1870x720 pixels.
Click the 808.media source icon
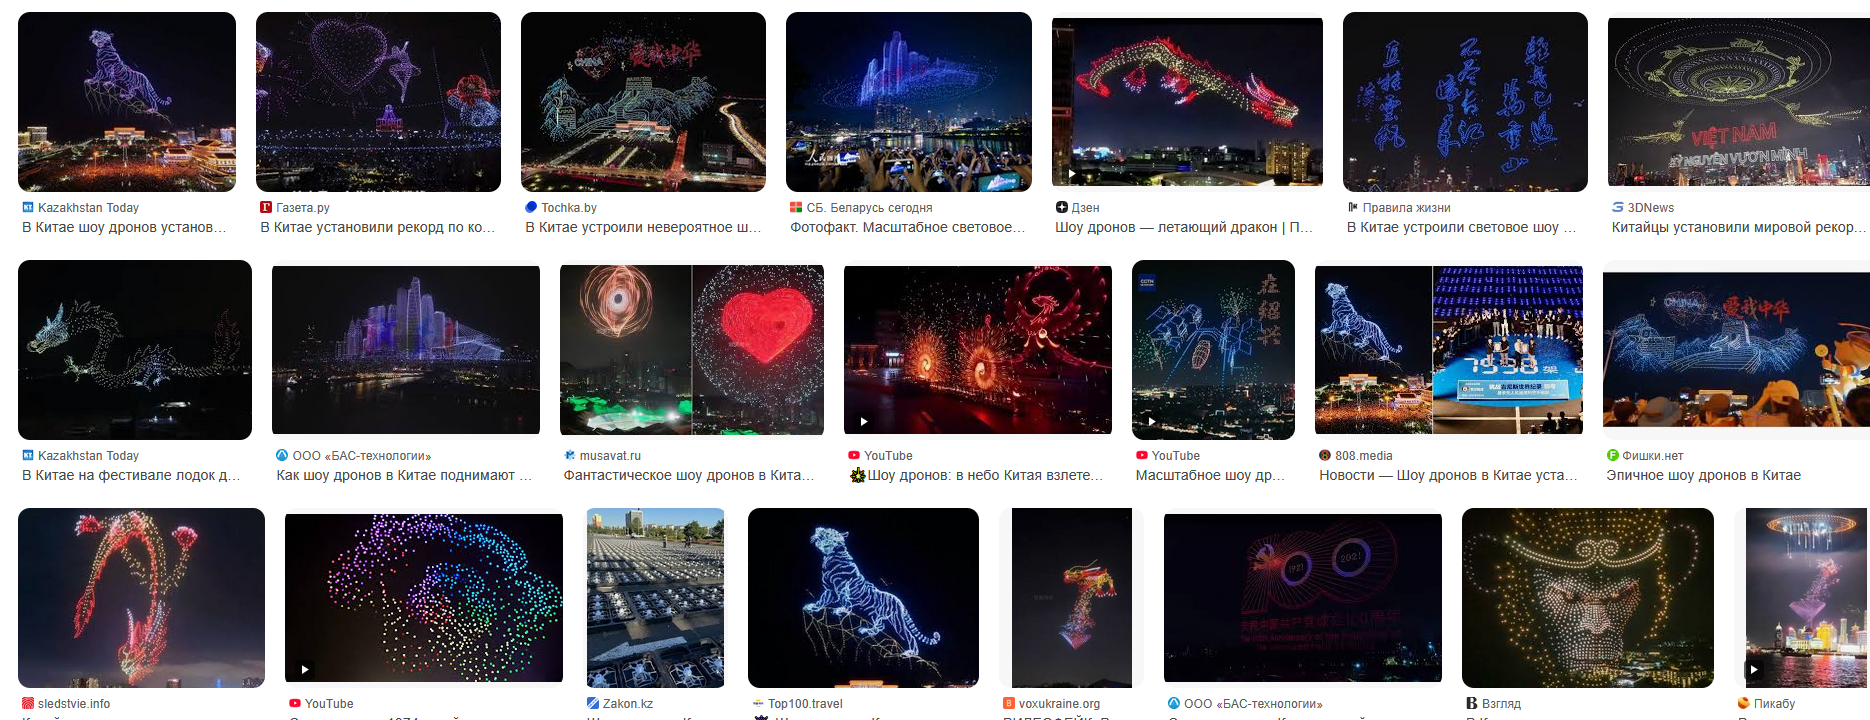point(1325,456)
